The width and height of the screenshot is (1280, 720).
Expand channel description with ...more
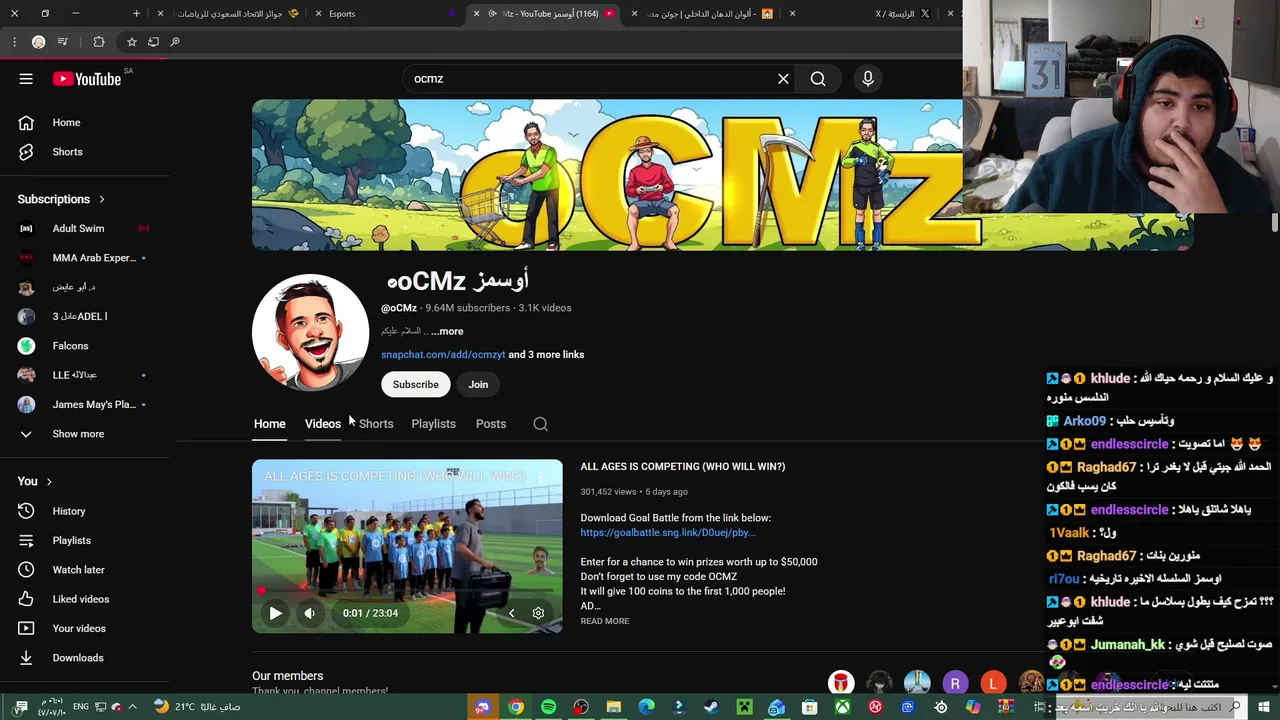(447, 331)
